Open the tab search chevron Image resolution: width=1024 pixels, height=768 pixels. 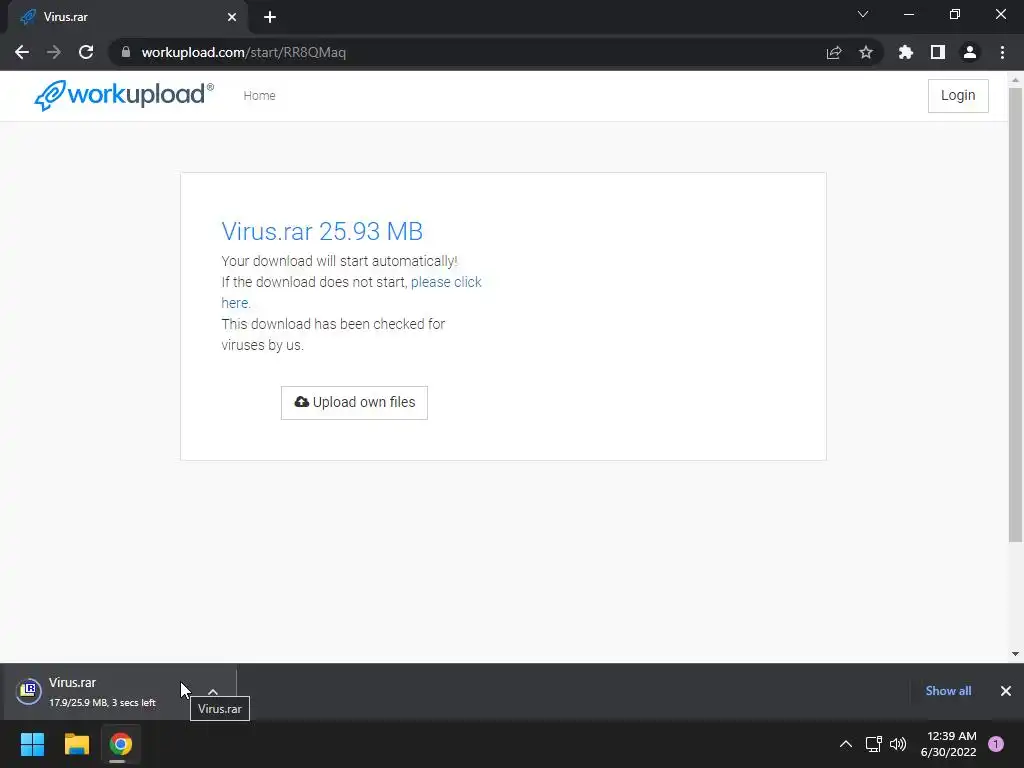(863, 14)
